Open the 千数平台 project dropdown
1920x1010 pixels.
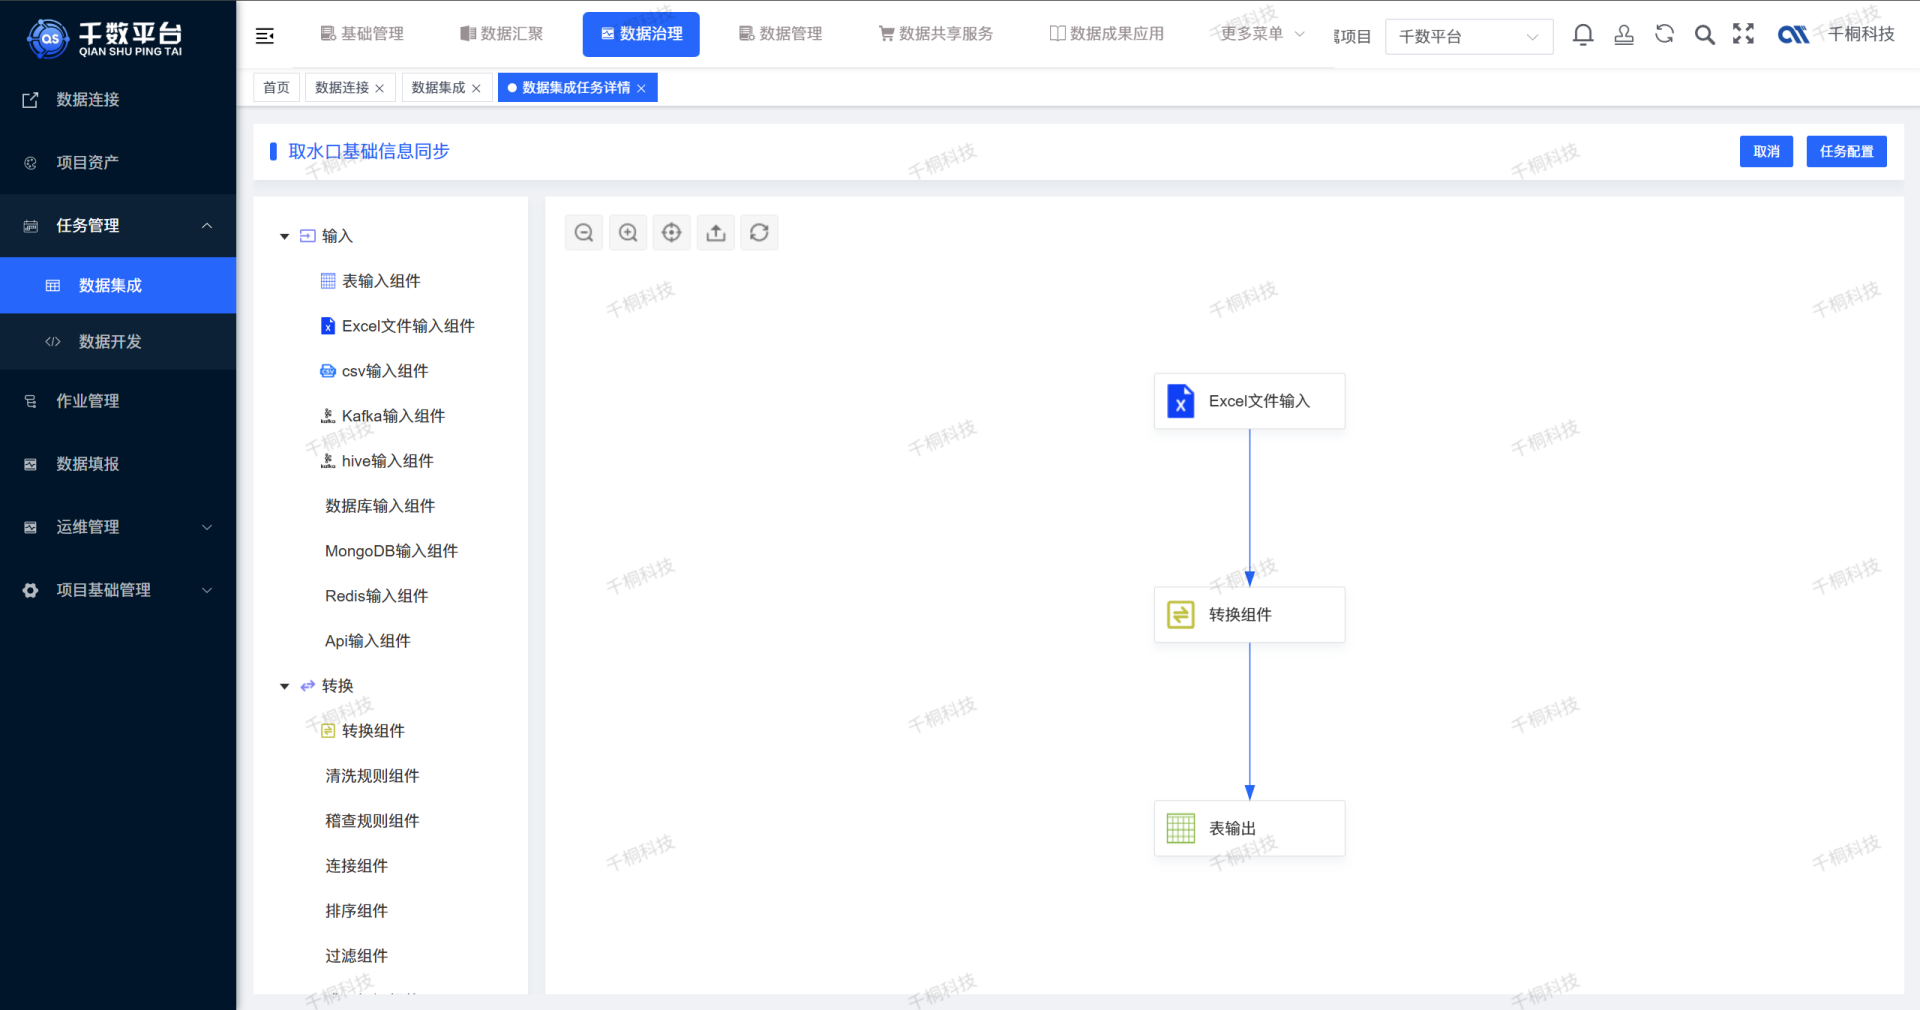coord(1469,37)
